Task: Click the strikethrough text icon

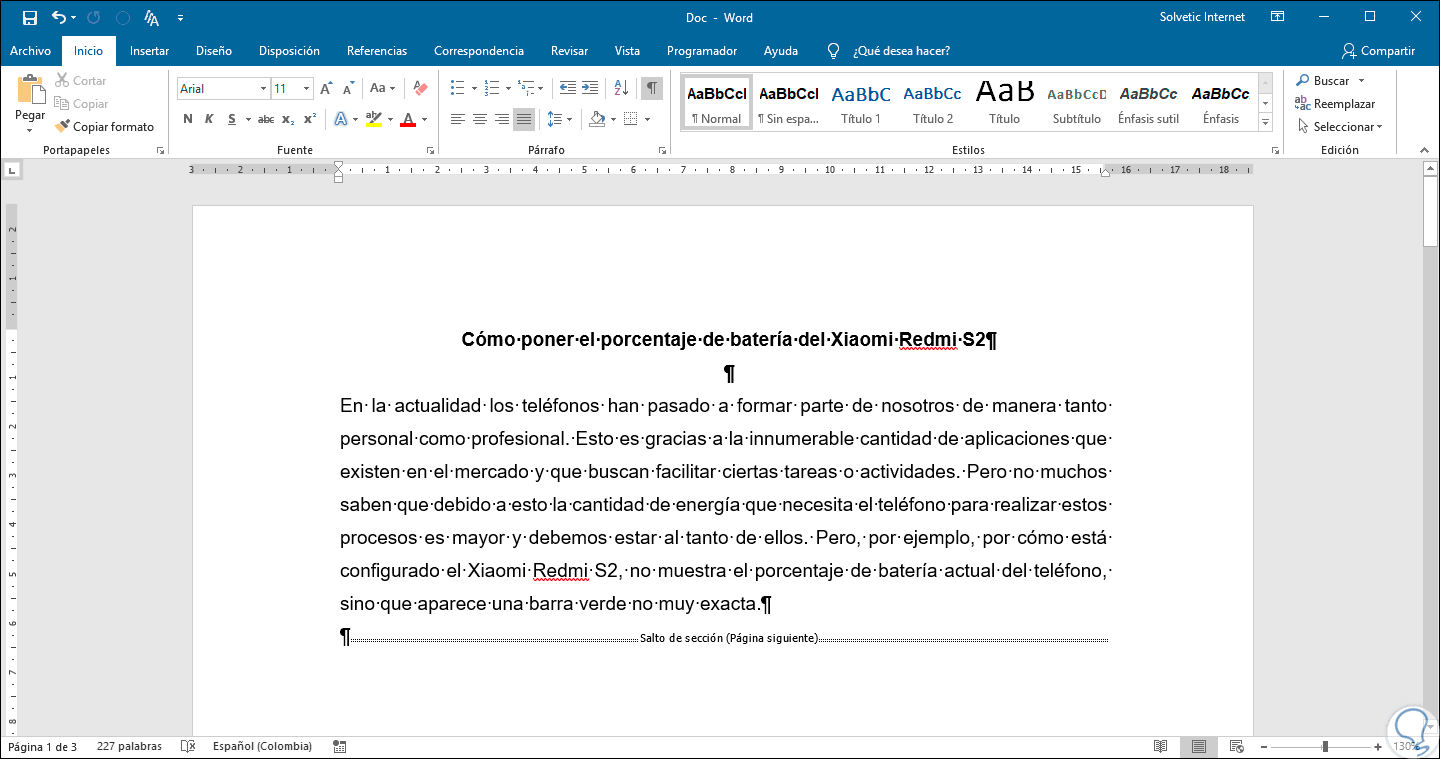Action: [266, 120]
